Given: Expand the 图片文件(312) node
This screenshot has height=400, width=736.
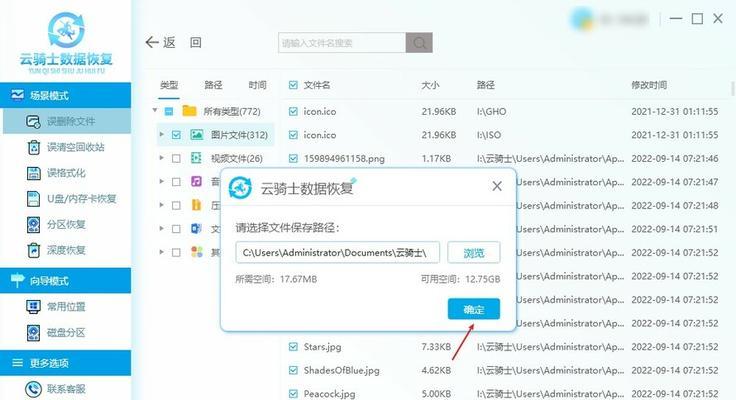Looking at the screenshot, I should (x=161, y=134).
